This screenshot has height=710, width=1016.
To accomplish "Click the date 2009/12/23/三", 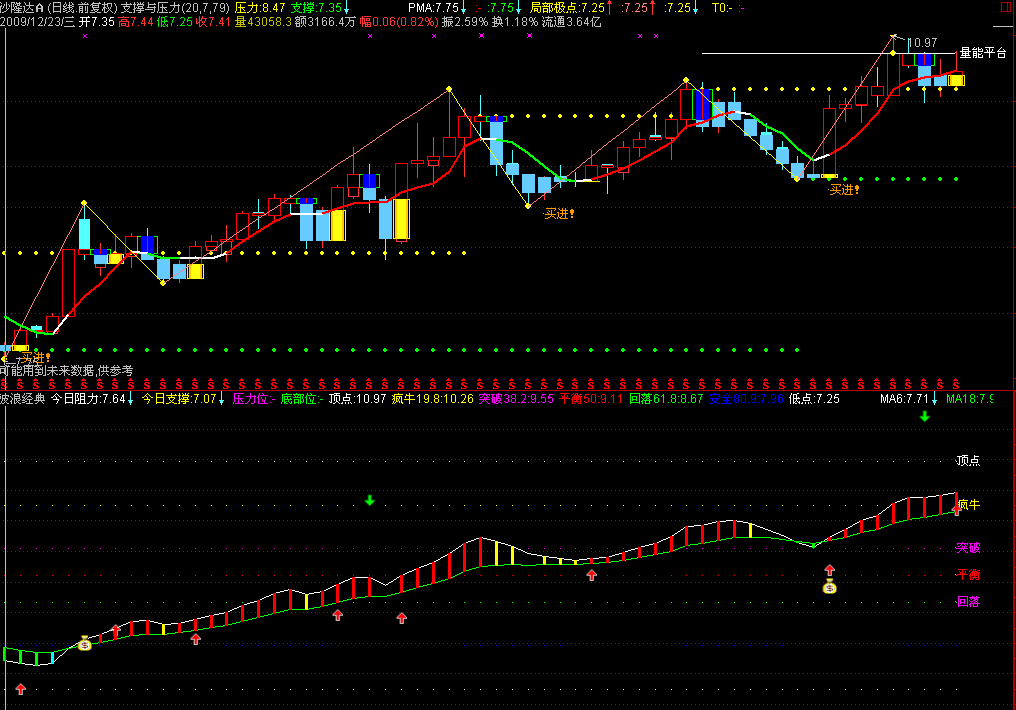I will pyautogui.click(x=38, y=22).
